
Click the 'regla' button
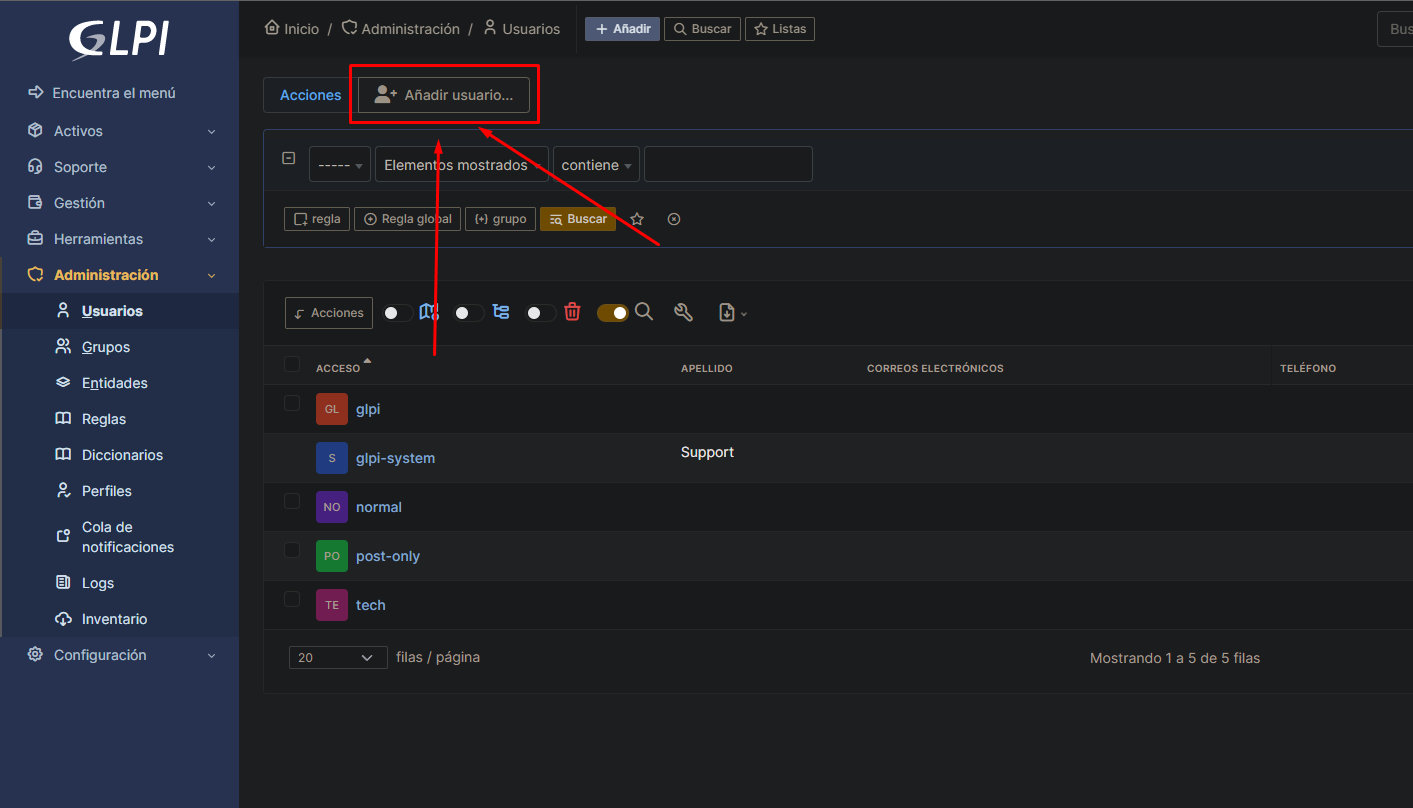tap(317, 219)
